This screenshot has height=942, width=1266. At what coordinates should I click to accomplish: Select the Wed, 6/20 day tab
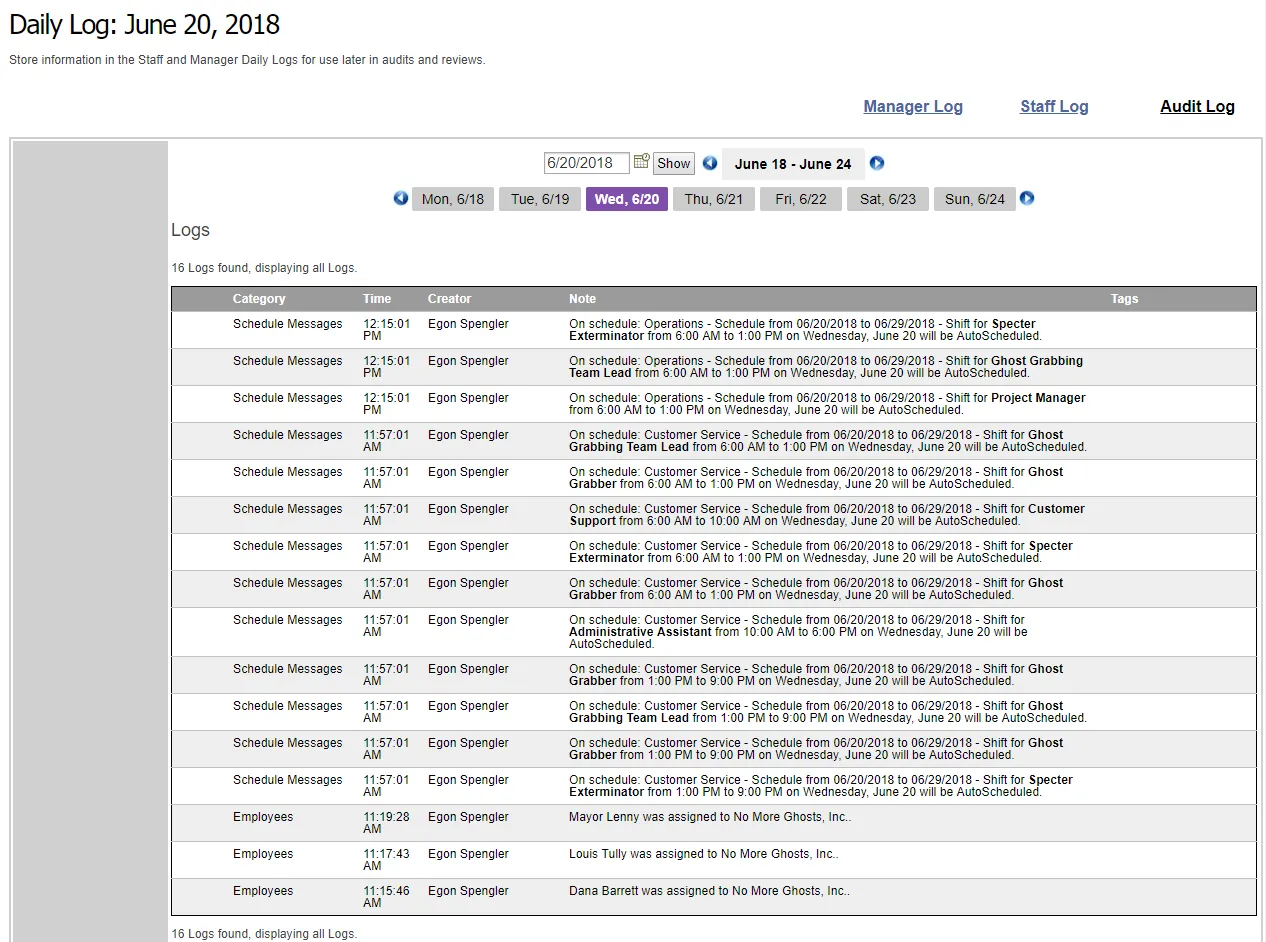tap(627, 199)
